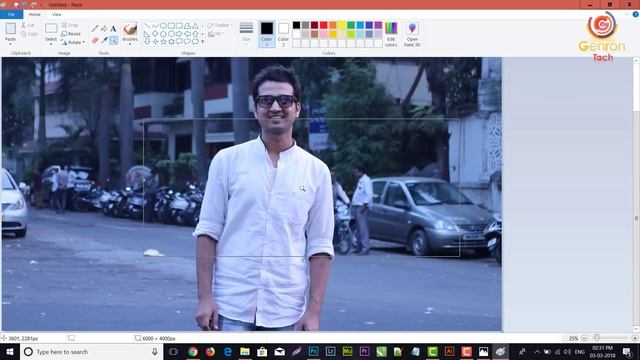Open the Action Center notifications
Image resolution: width=640 pixels, height=360 pixels.
[x=627, y=351]
